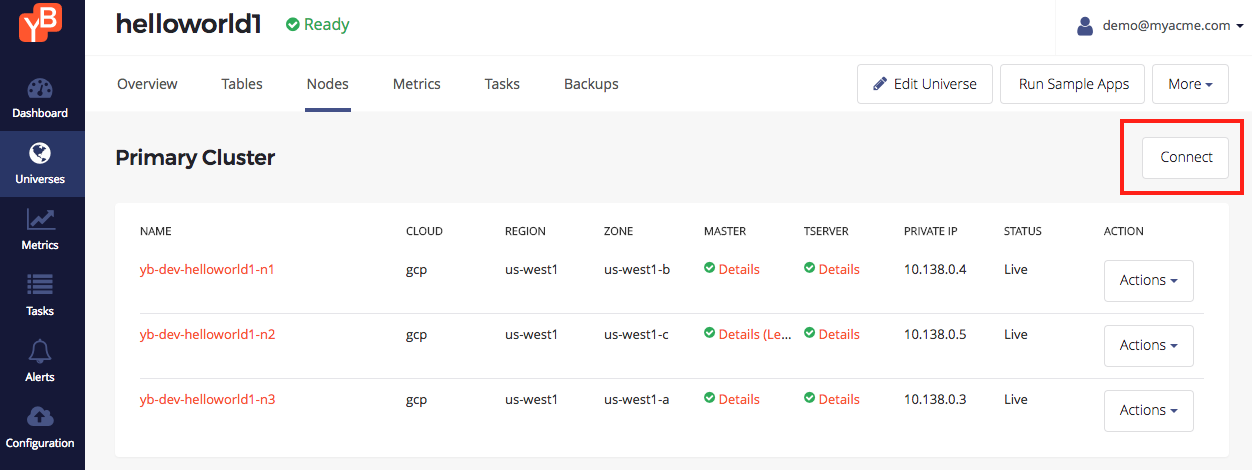Open the Tasks list icon in sidebar
Viewport: 1252px width, 470px height.
click(x=40, y=285)
